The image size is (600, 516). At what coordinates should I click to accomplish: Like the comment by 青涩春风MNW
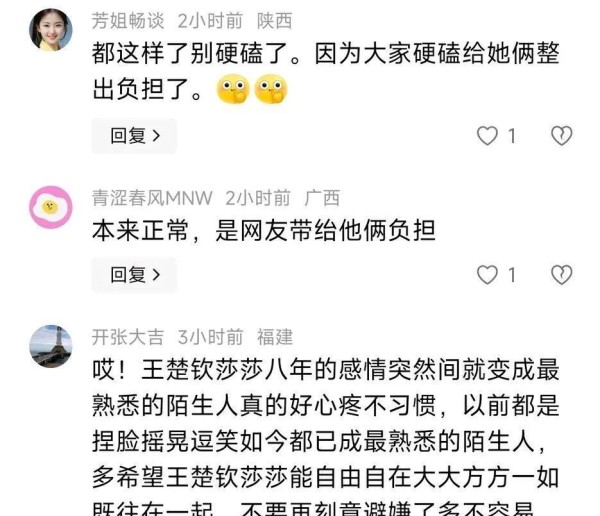pyautogui.click(x=487, y=275)
